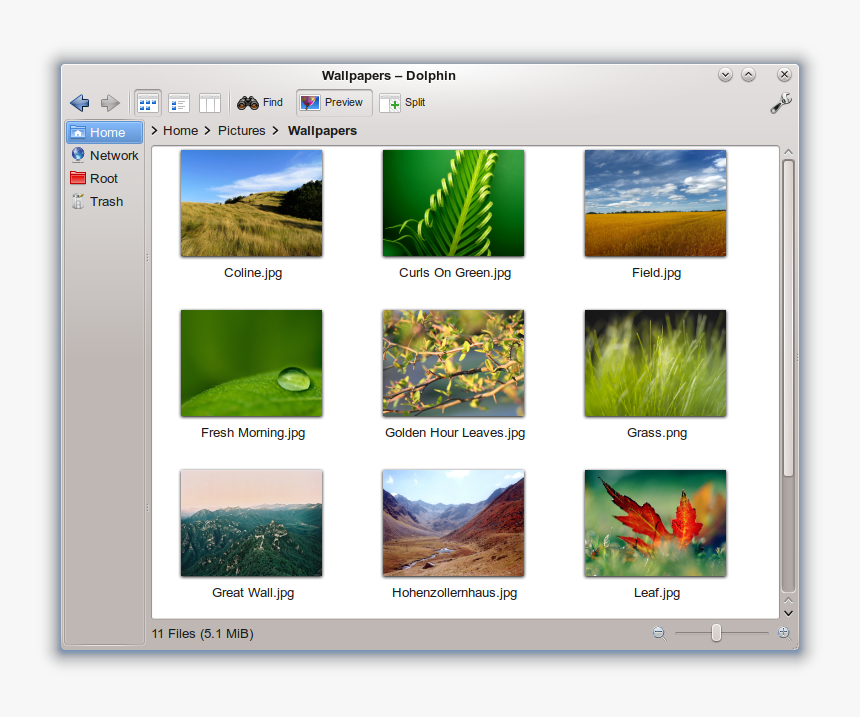
Task: Click the zoom in magnifier icon
Action: pyautogui.click(x=783, y=632)
